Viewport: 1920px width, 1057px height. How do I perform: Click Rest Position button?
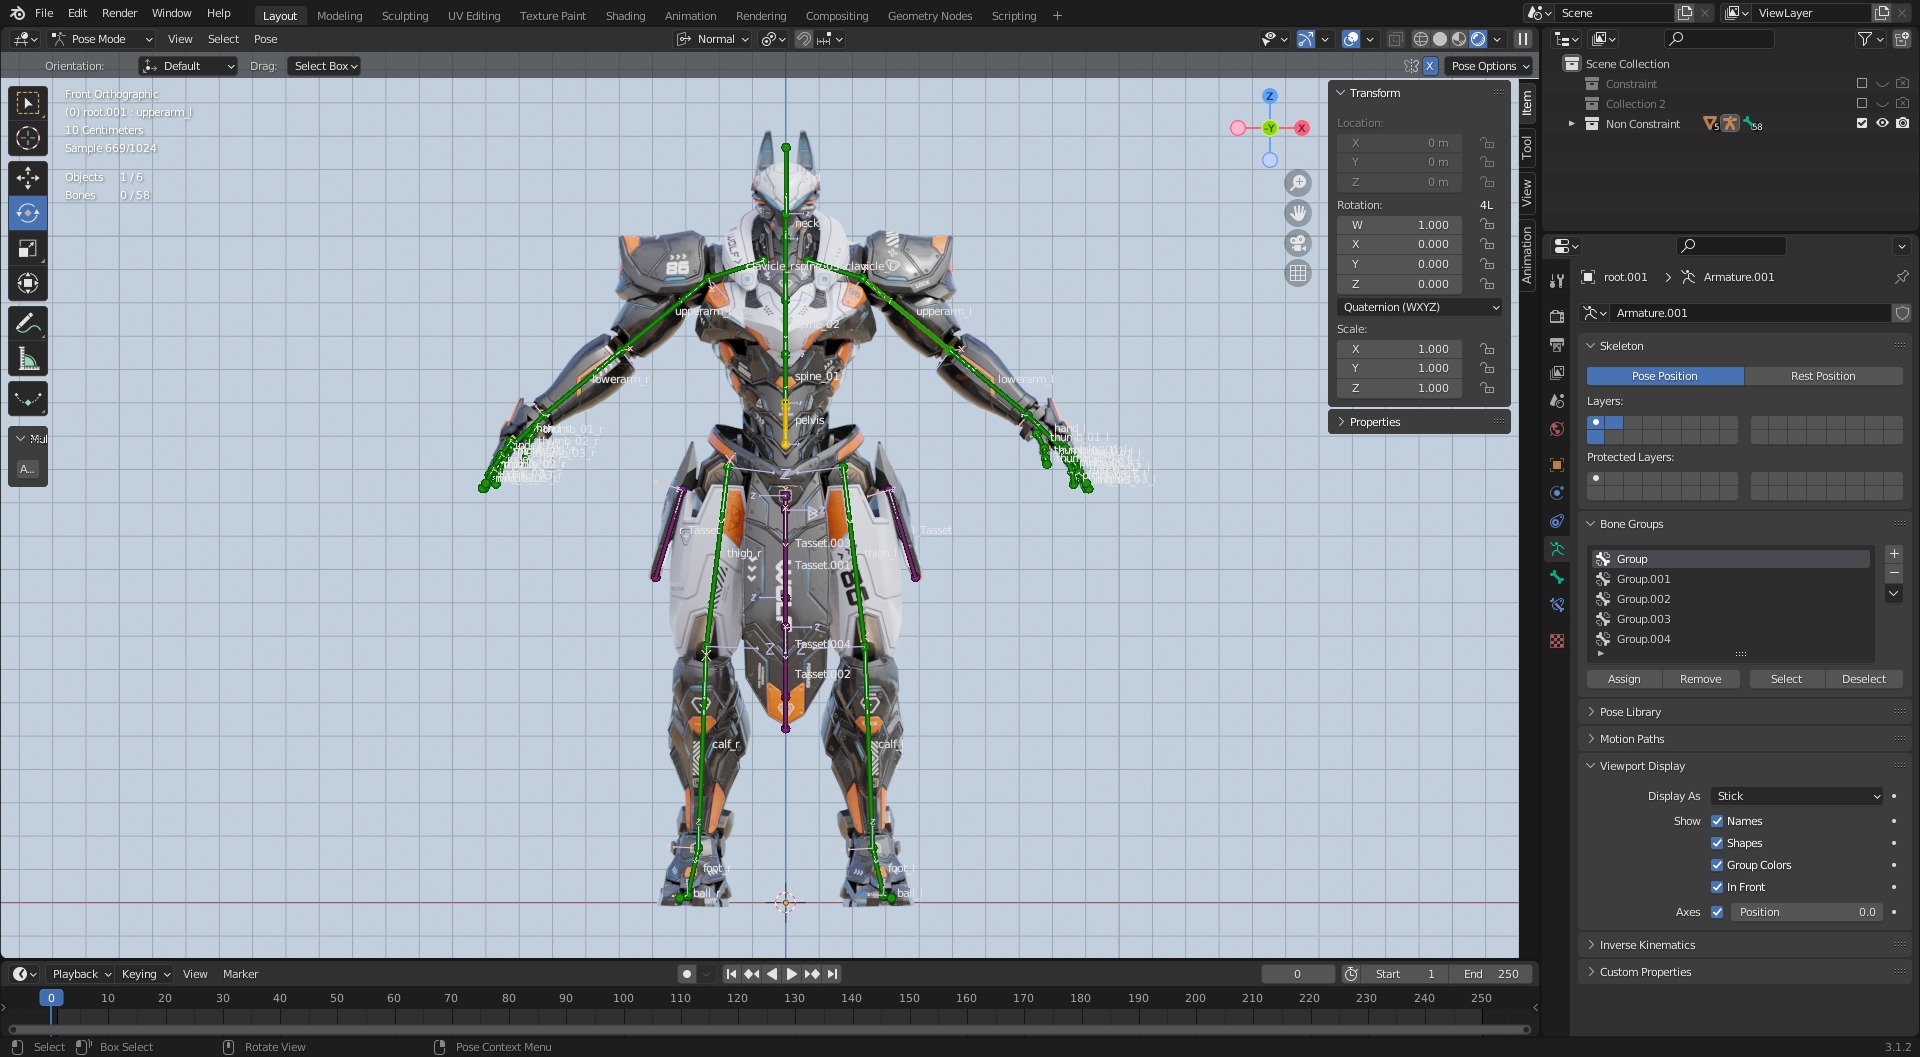[x=1823, y=376]
